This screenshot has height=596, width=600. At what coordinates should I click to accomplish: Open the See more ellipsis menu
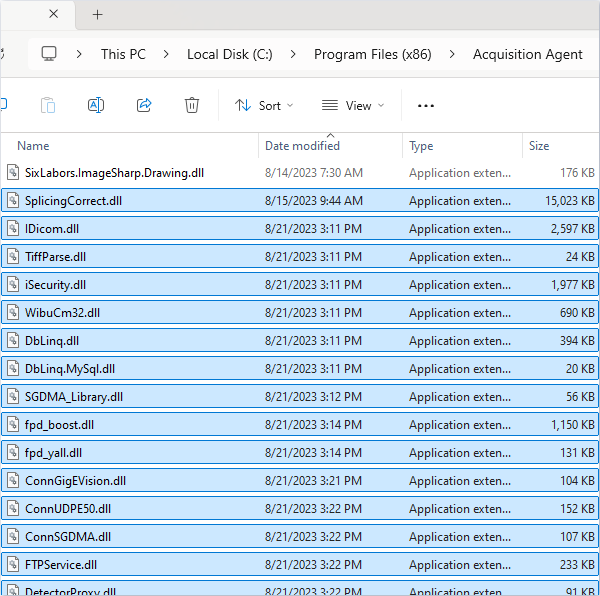[x=426, y=105]
